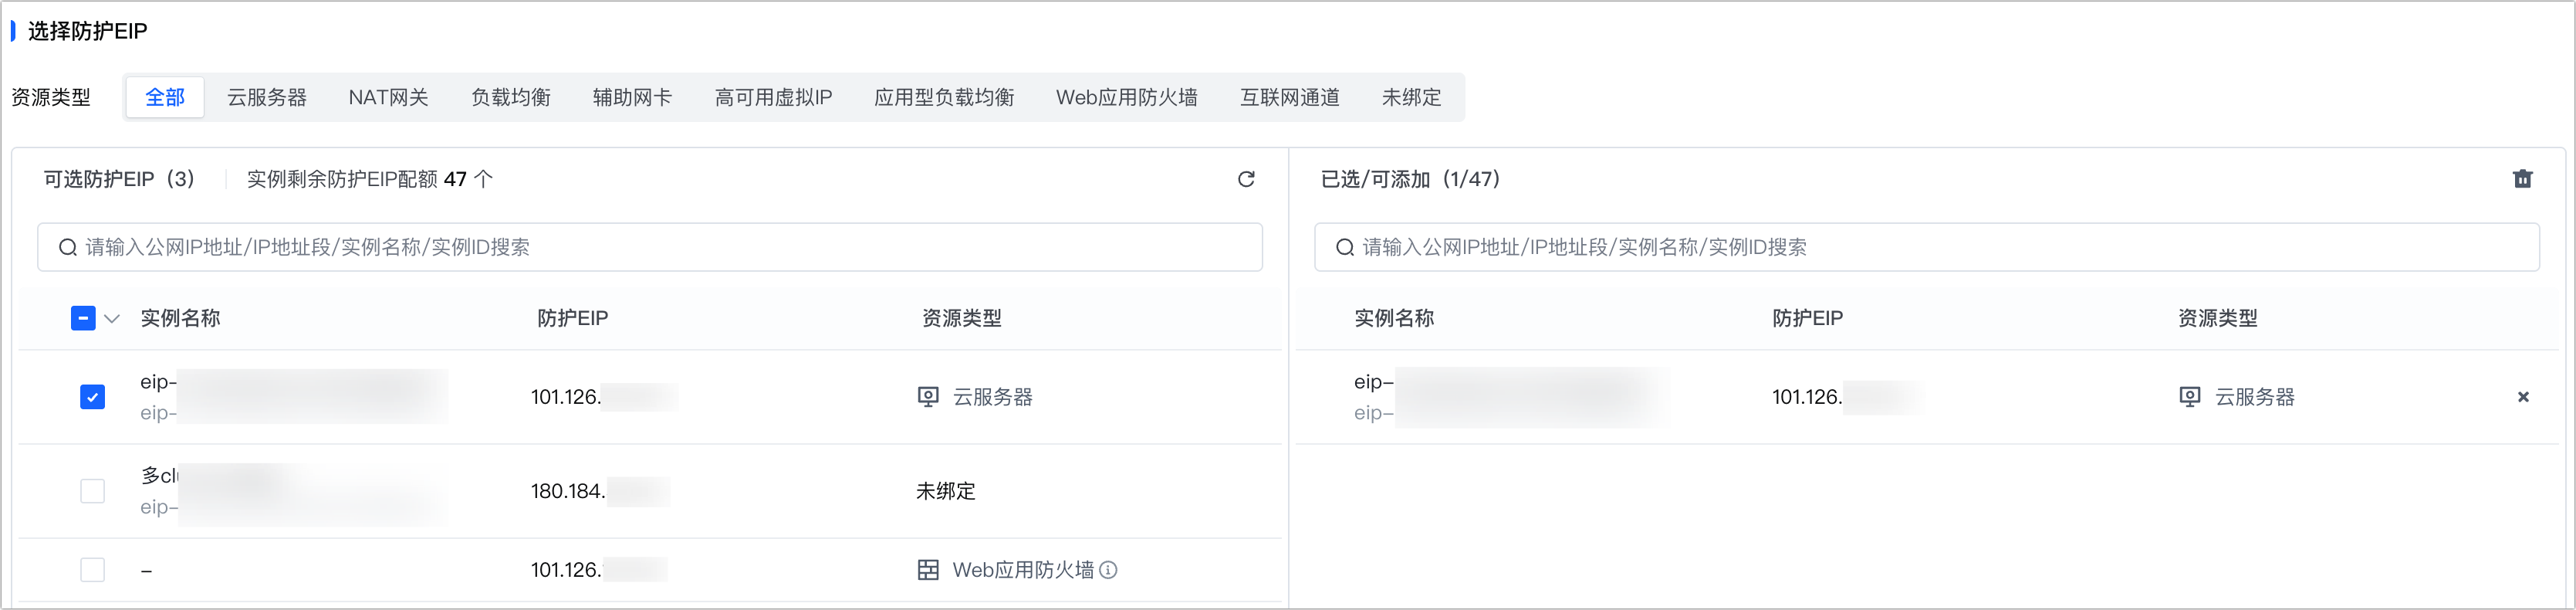The height and width of the screenshot is (610, 2576).
Task: Toggle the select-all header checkbox
Action: [x=83, y=318]
